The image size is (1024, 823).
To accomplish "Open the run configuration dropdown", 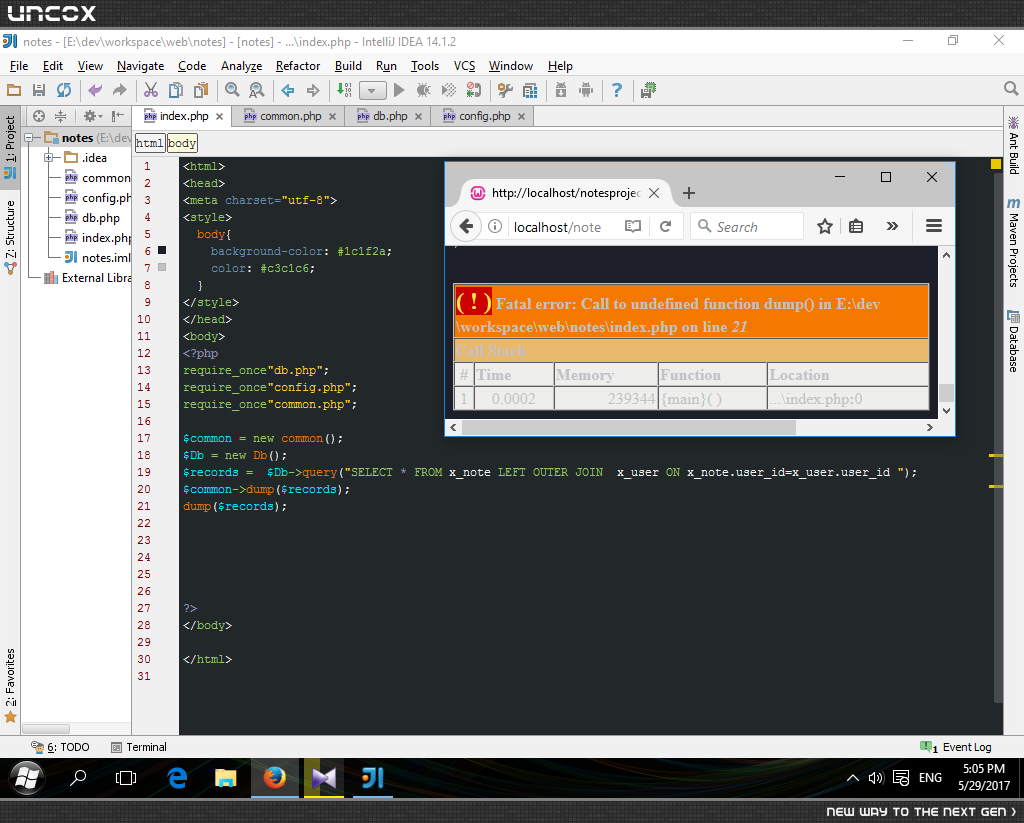I will pos(372,91).
